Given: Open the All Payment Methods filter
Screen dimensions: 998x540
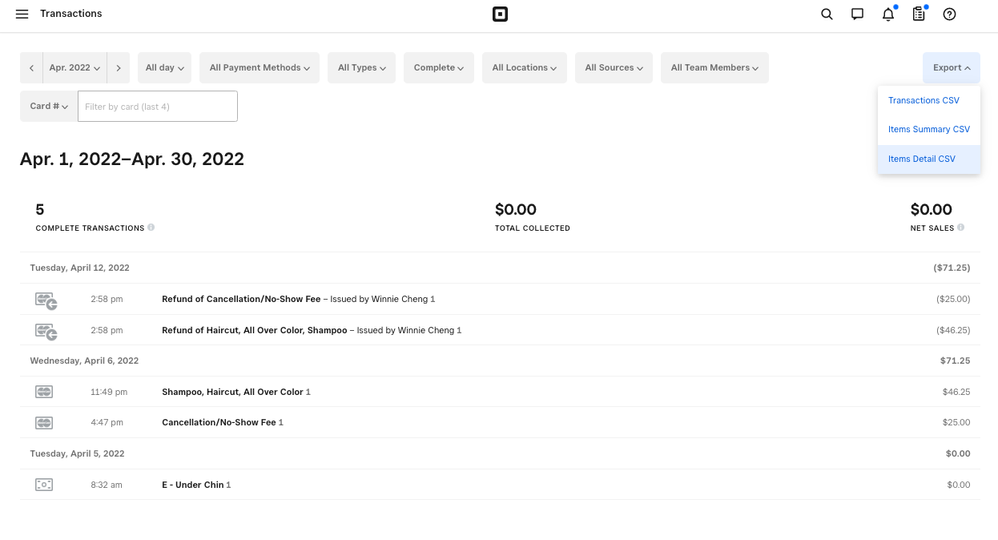Looking at the screenshot, I should tap(259, 68).
